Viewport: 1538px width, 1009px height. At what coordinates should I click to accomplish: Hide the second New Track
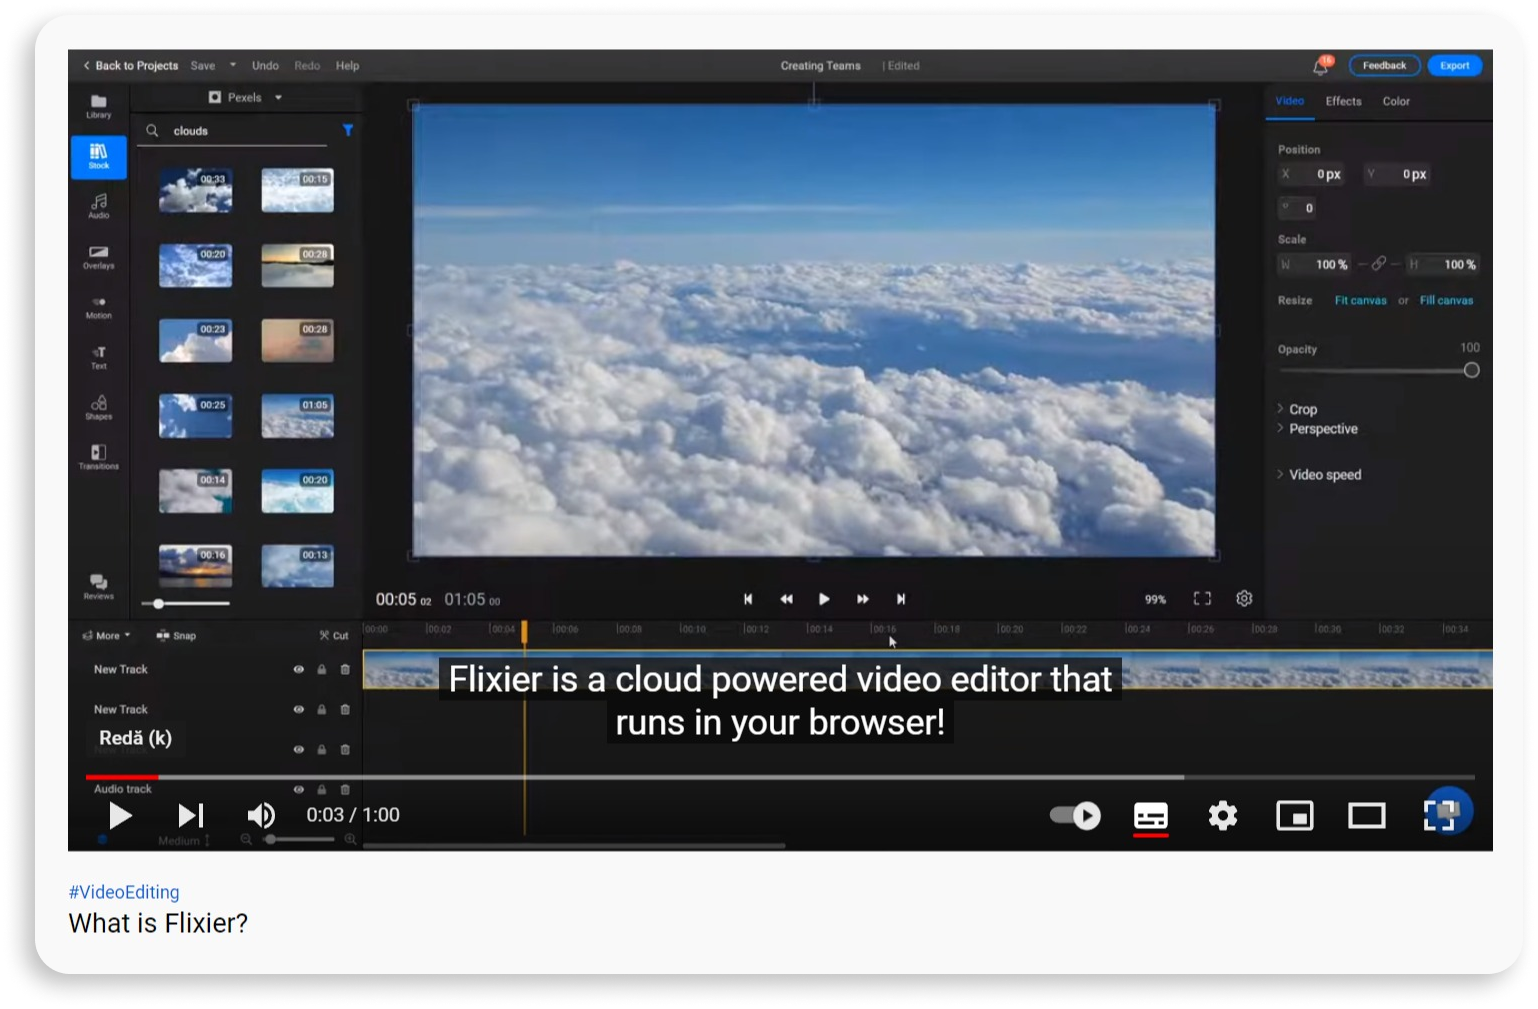pyautogui.click(x=298, y=709)
